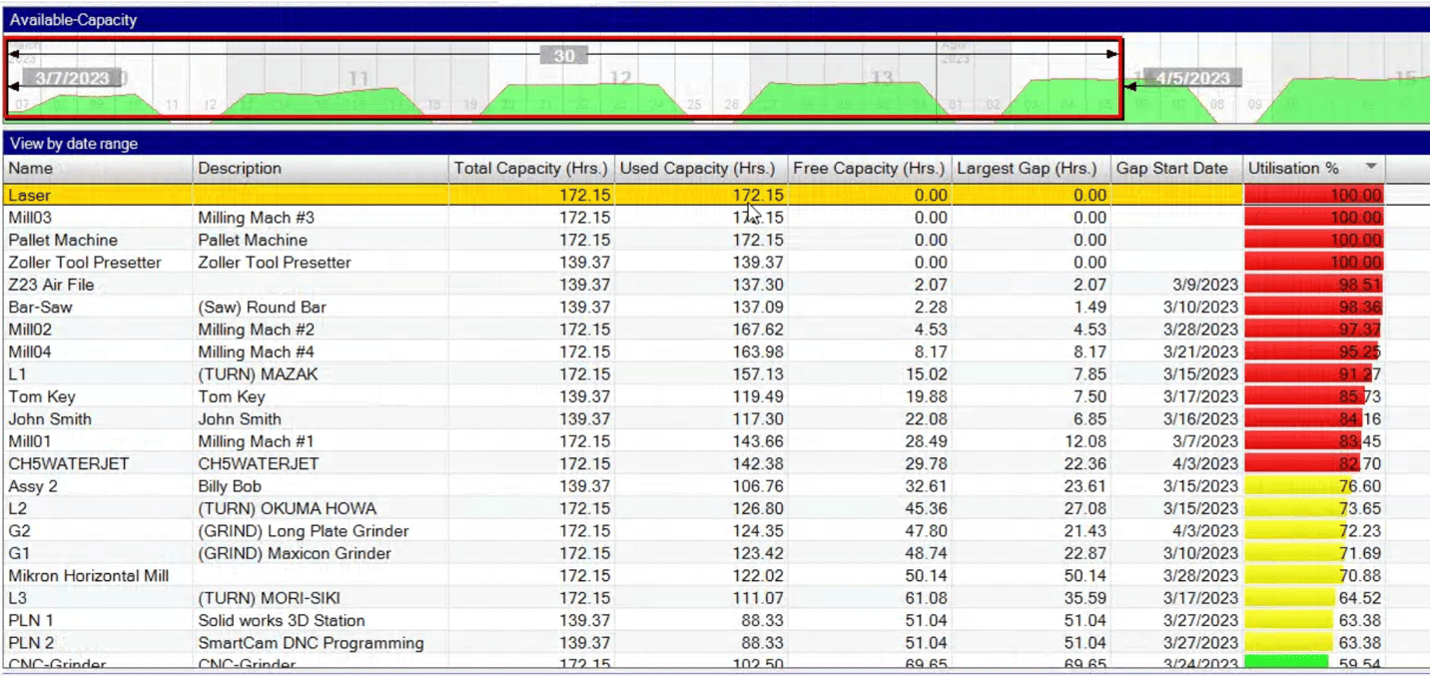Select the G1 resource row
This screenshot has height=678, width=1430.
click(715, 553)
